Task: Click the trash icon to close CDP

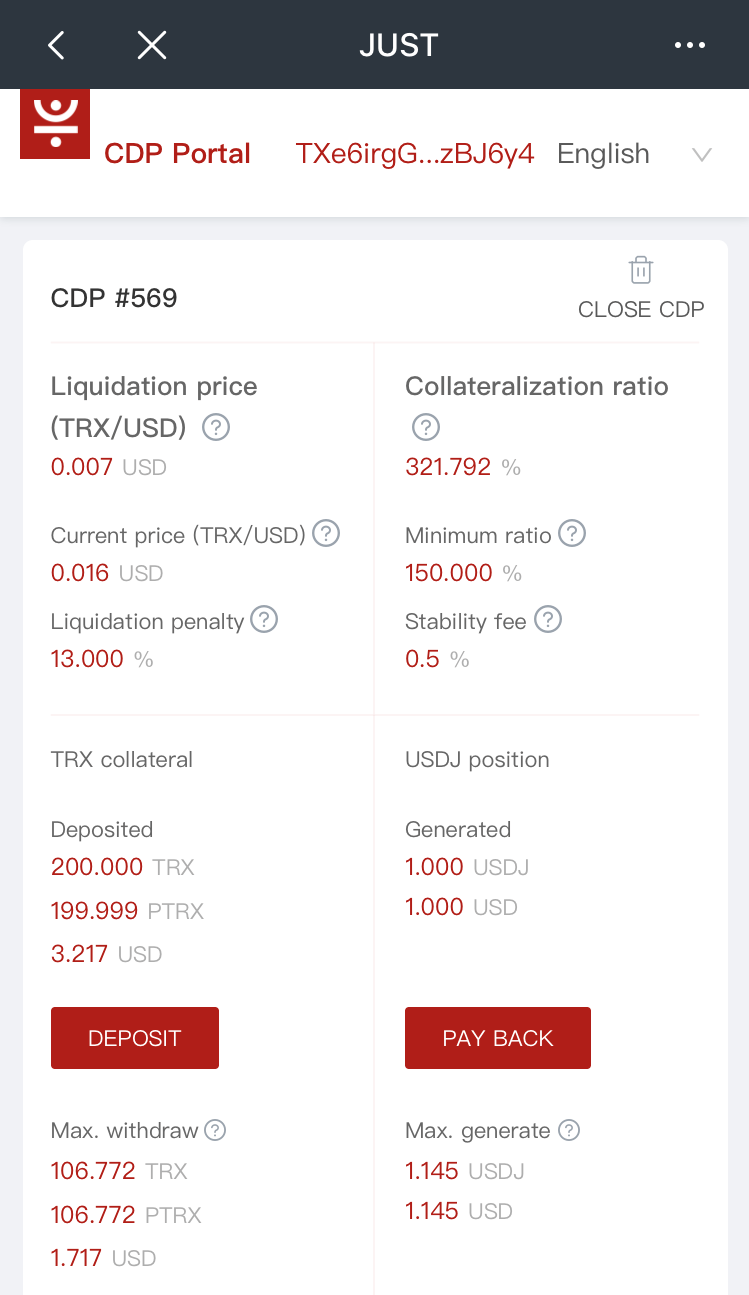Action: [x=641, y=270]
